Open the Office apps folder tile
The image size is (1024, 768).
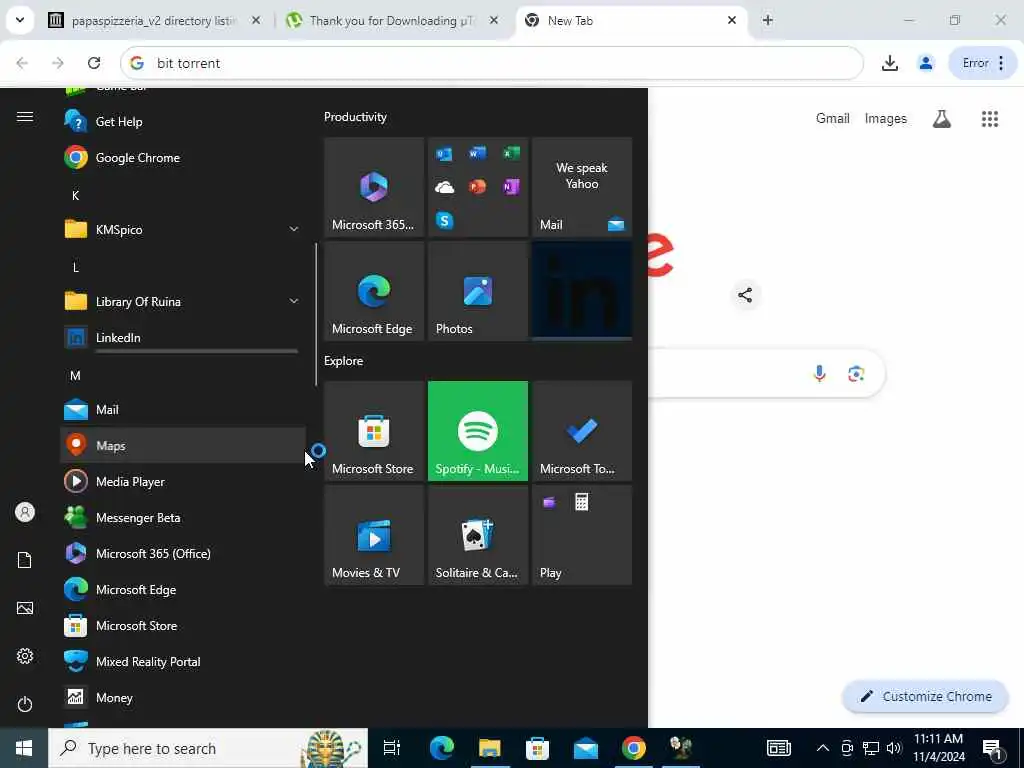click(x=477, y=187)
